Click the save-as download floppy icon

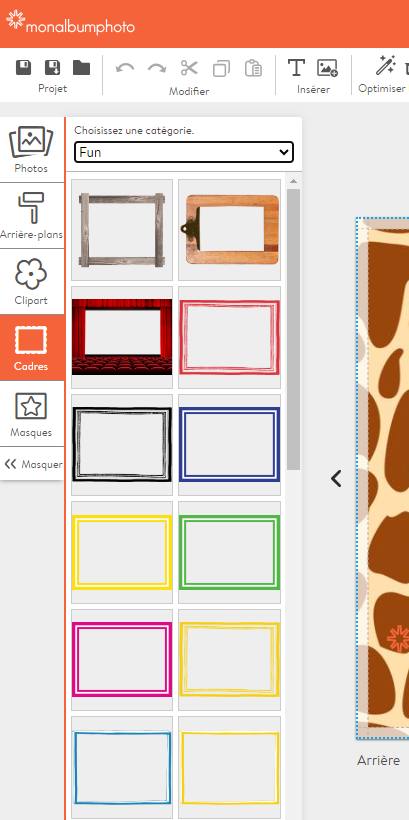(x=52, y=67)
